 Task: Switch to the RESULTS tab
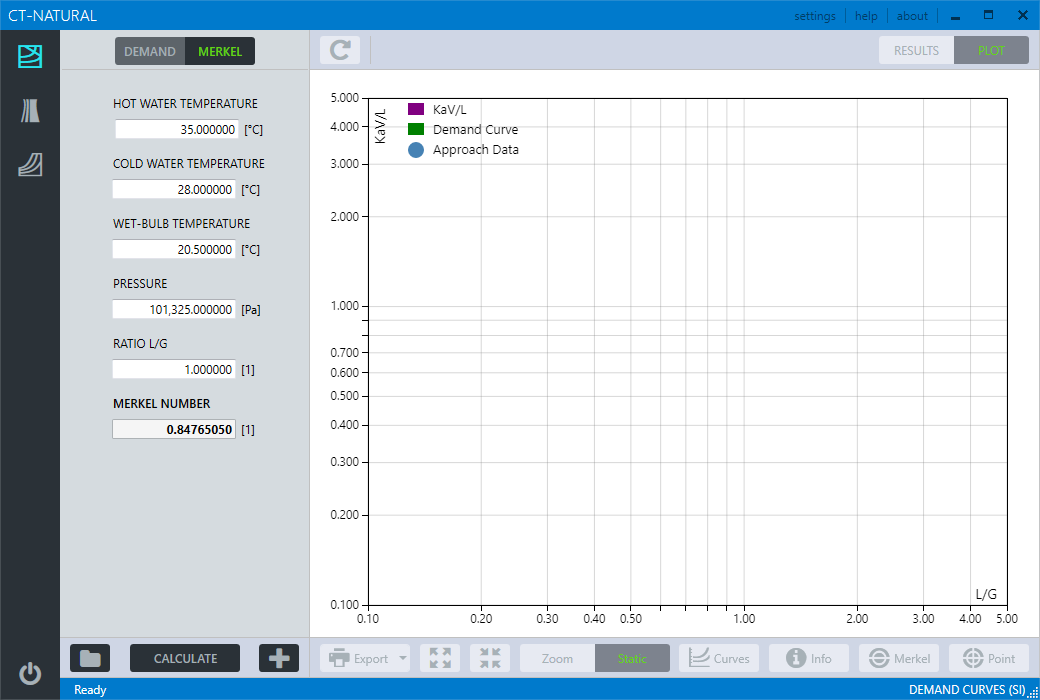[916, 50]
